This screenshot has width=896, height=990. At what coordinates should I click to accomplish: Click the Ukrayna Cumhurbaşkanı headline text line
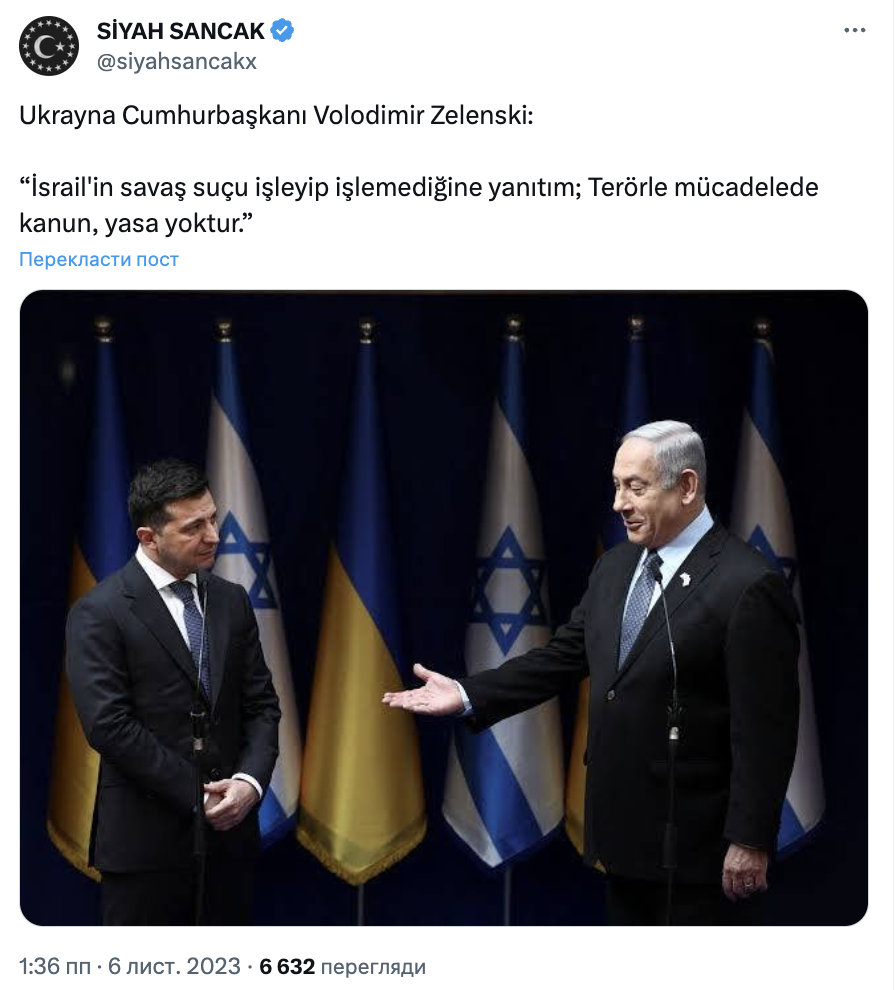coord(276,116)
